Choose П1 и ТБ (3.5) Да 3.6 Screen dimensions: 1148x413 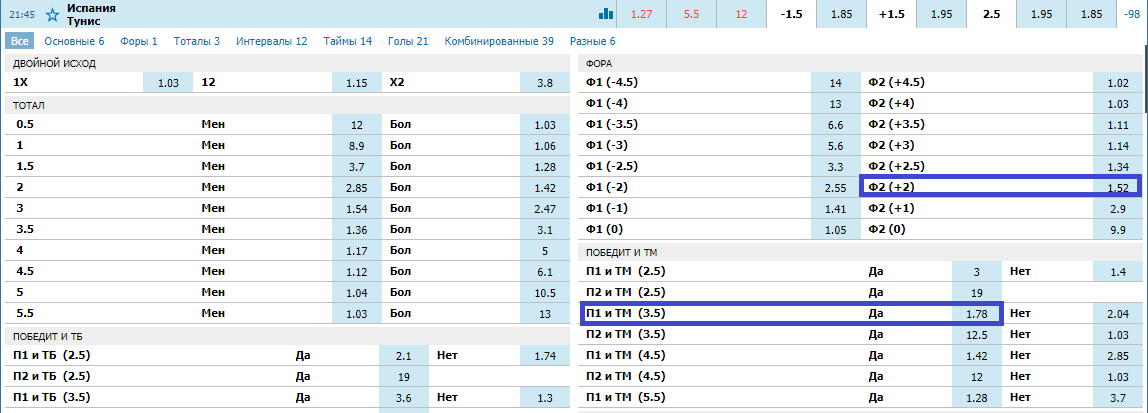click(403, 398)
